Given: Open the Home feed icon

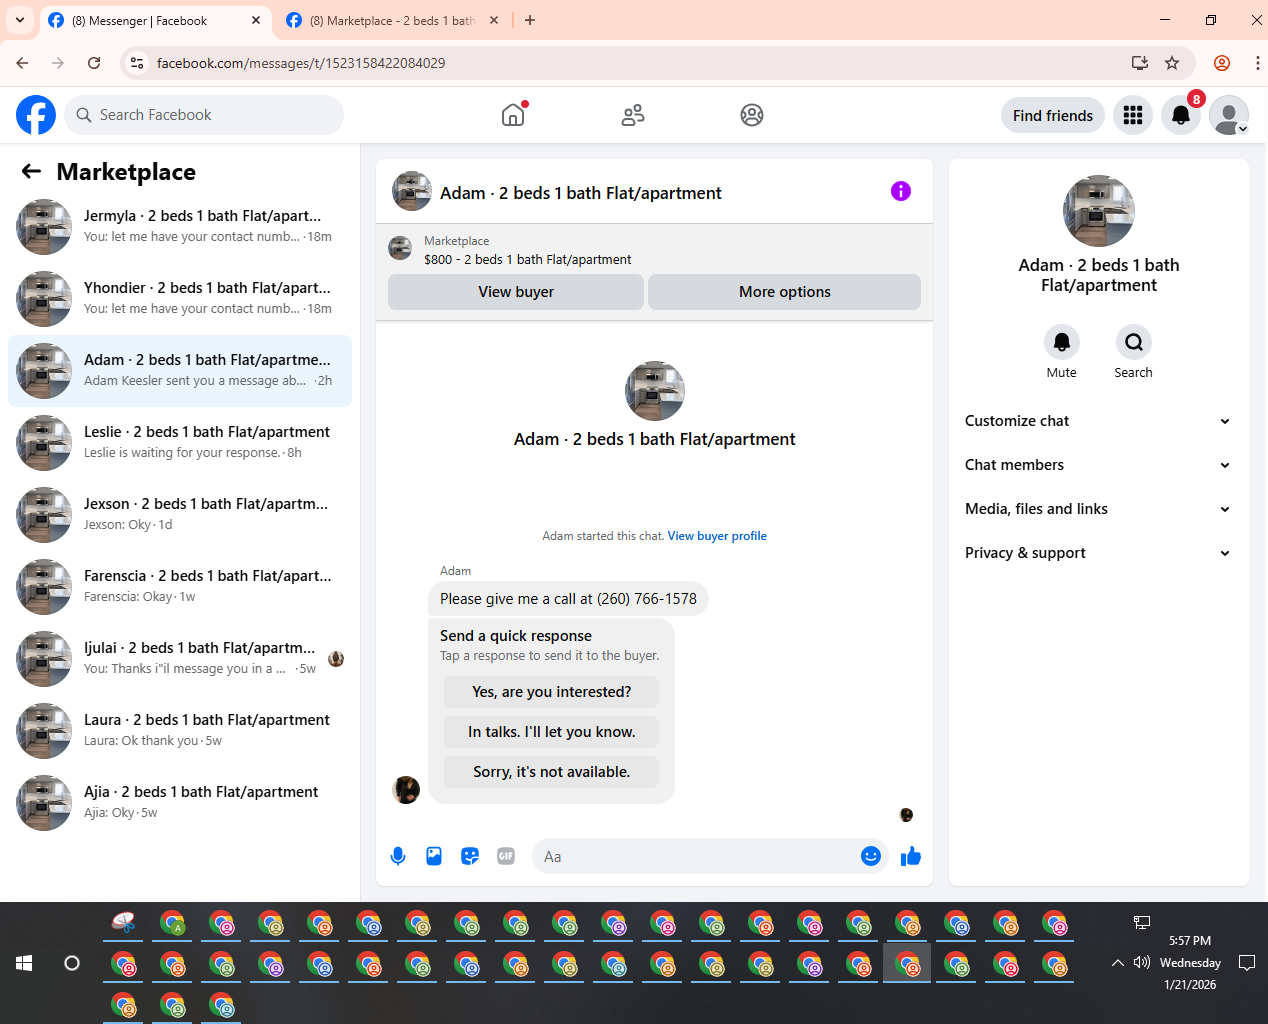Looking at the screenshot, I should pos(513,115).
